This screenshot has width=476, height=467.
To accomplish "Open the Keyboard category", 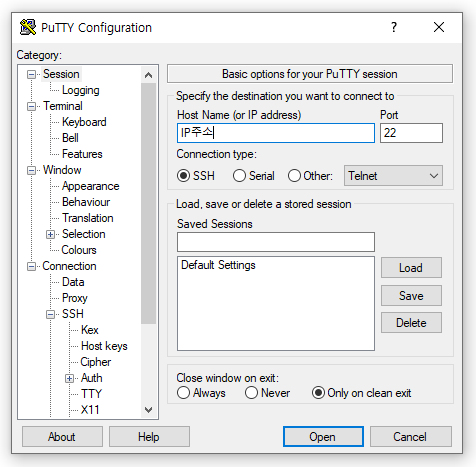I will 84,122.
